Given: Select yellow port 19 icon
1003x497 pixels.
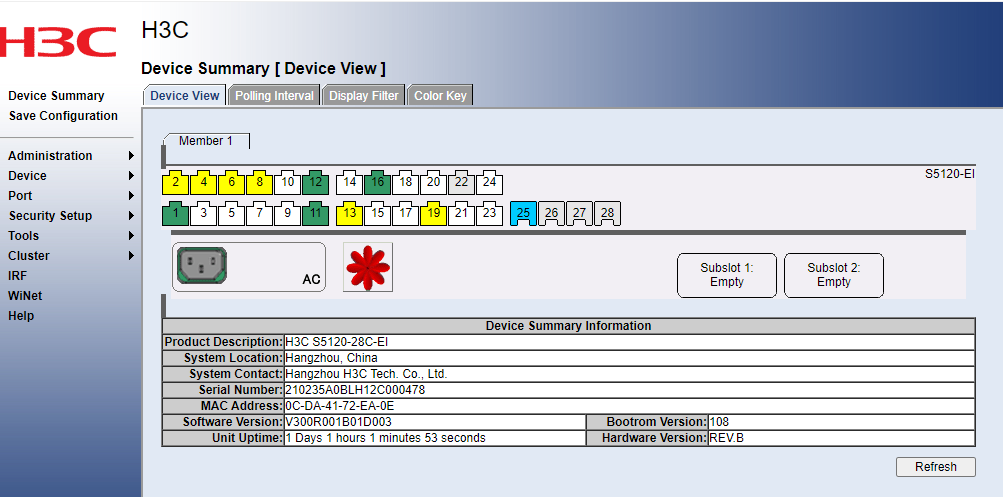Looking at the screenshot, I should 434,214.
